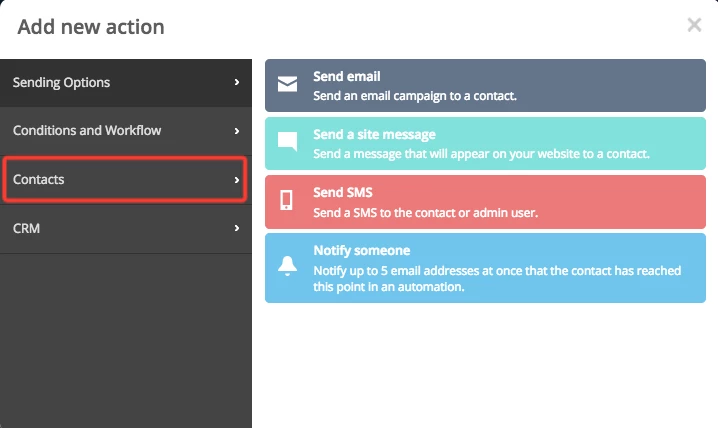Click 'Notify up to 5 email addresses' description
Viewport: 718px width, 428px height.
coord(497,279)
